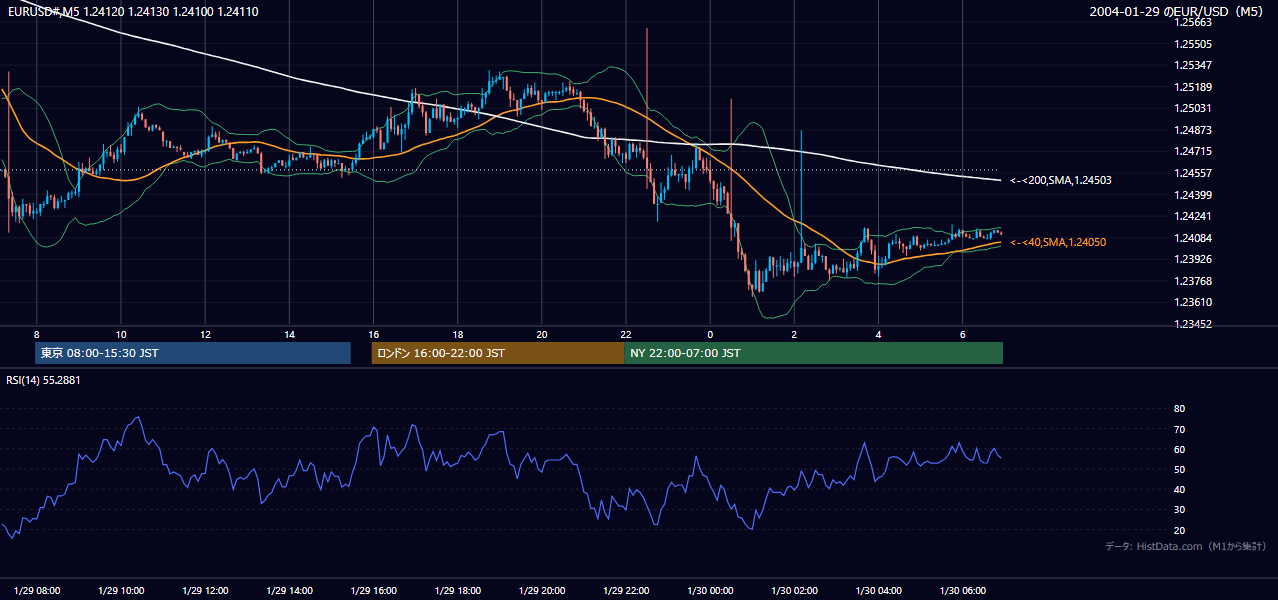Click the RSI scale value 60
This screenshot has height=600, width=1278.
pyautogui.click(x=1179, y=449)
